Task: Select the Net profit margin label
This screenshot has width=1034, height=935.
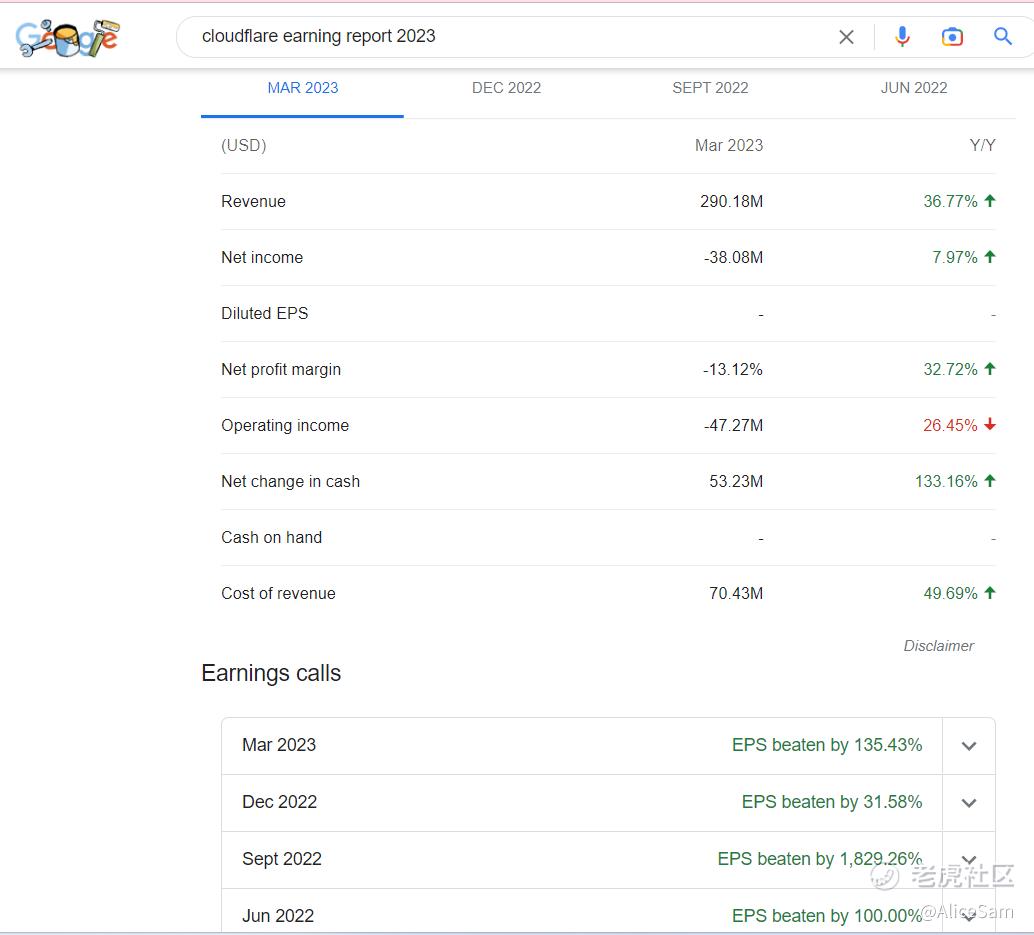Action: (281, 370)
